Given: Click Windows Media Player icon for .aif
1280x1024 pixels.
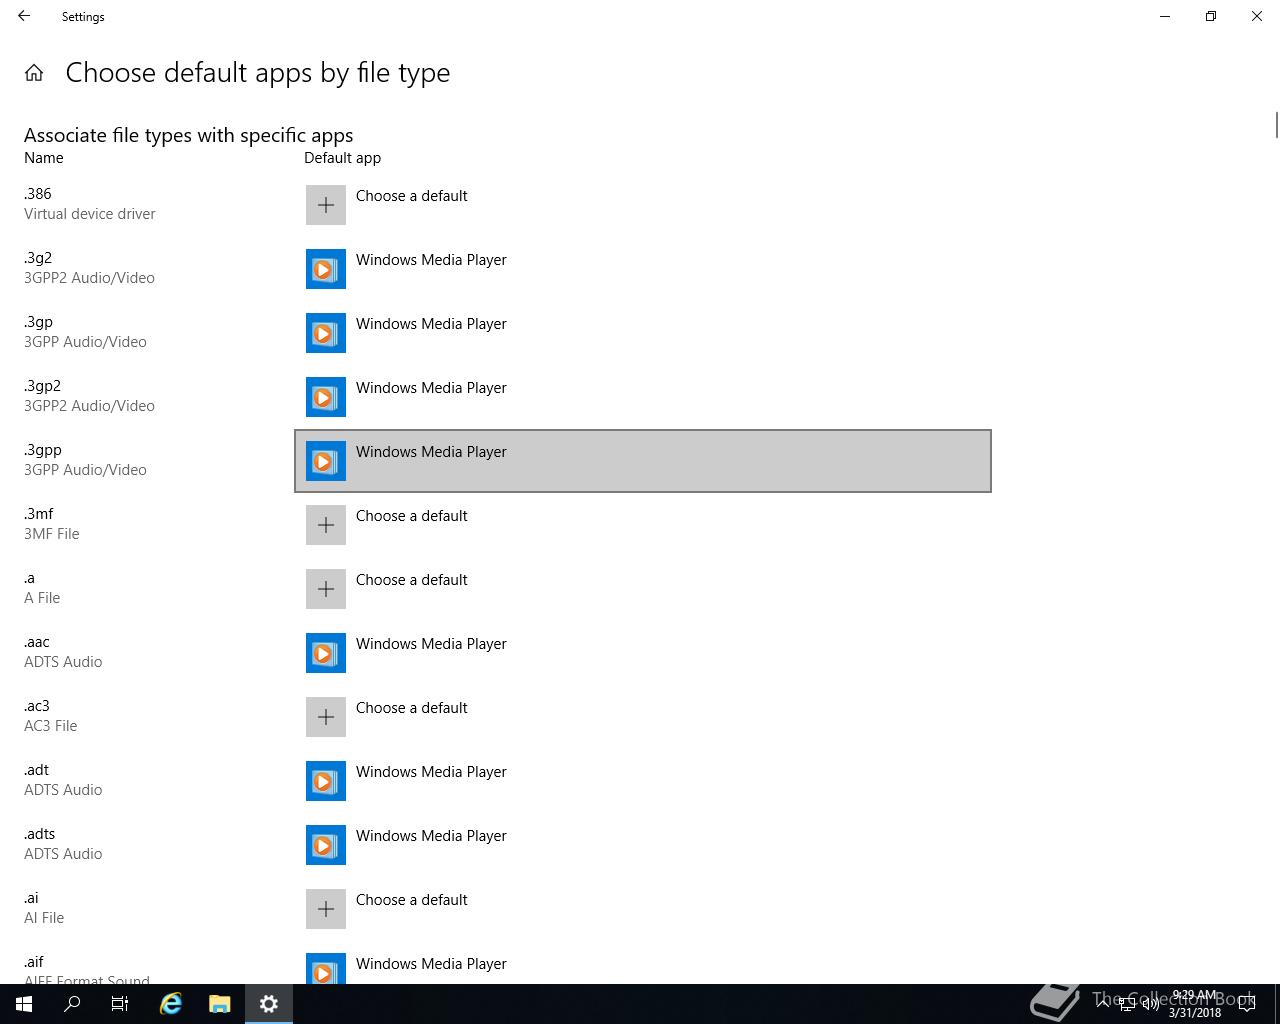Looking at the screenshot, I should (326, 968).
